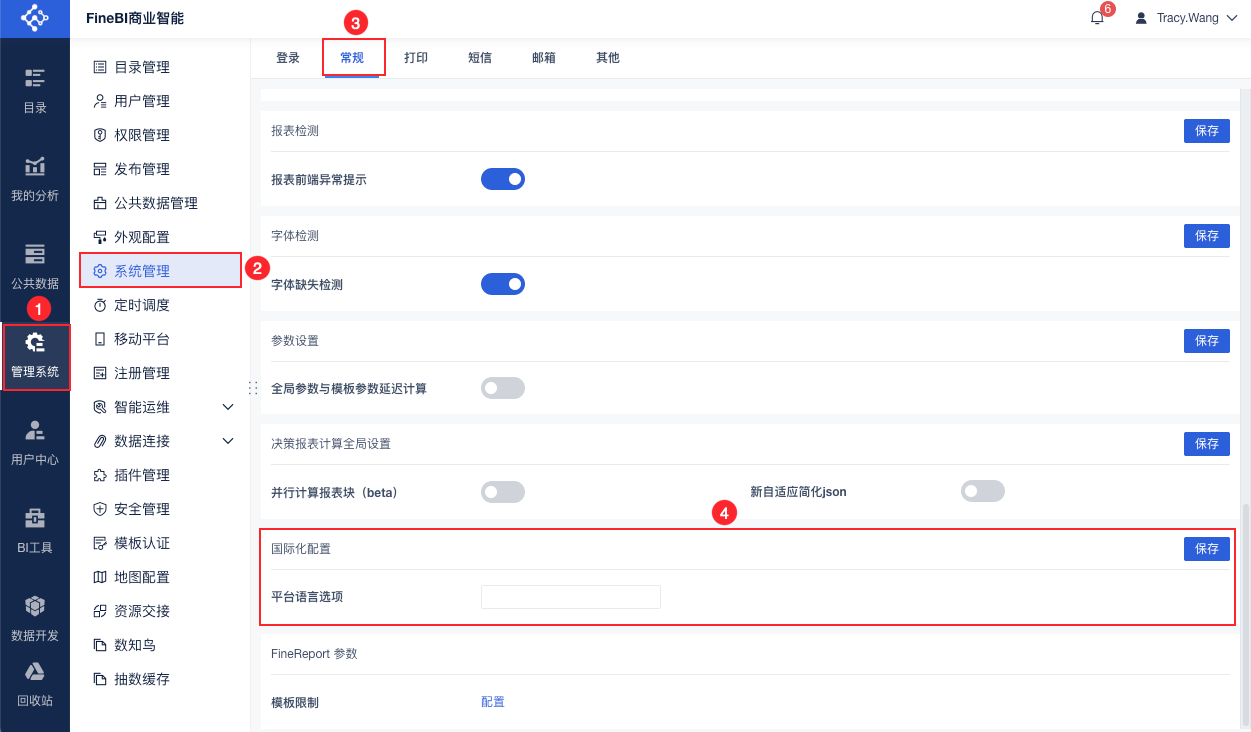Expand the 数据连接 submenu arrow
The width and height of the screenshot is (1251, 732).
point(228,441)
